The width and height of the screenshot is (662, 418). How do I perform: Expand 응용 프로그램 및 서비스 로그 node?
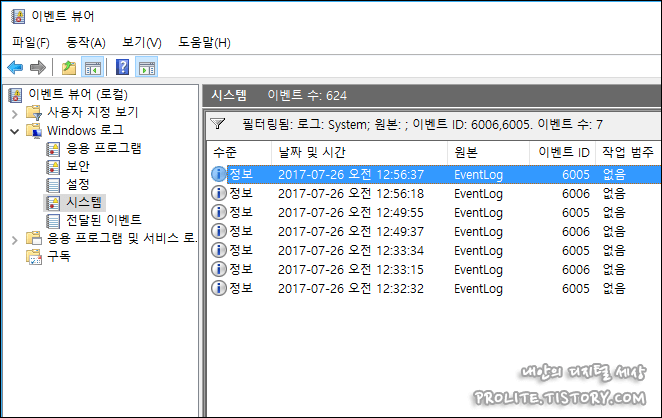[15, 240]
